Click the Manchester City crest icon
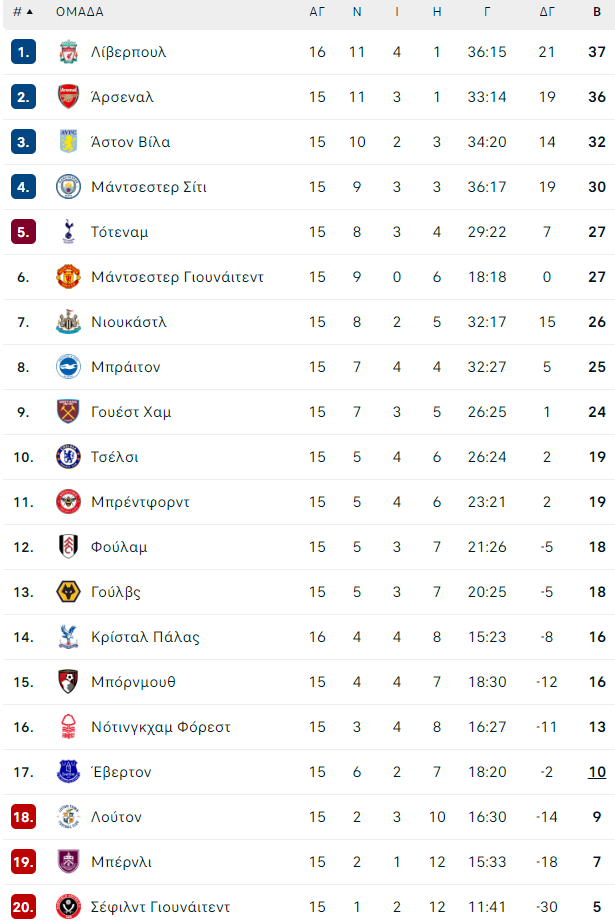Screen dimensions: 615x920 tap(68, 187)
